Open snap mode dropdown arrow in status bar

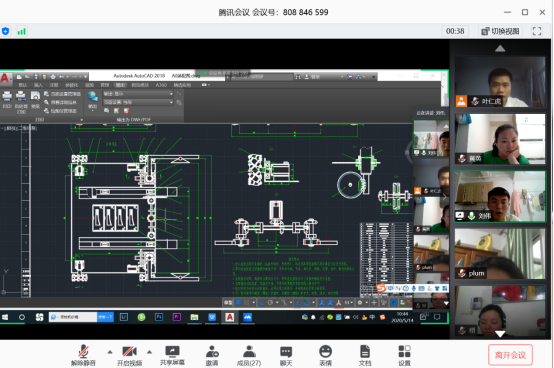(x=254, y=303)
